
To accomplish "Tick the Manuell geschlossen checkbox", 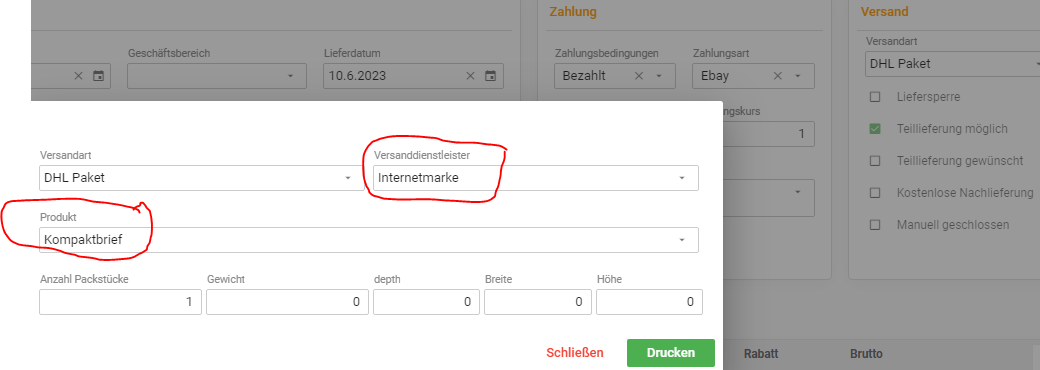I will click(x=875, y=225).
